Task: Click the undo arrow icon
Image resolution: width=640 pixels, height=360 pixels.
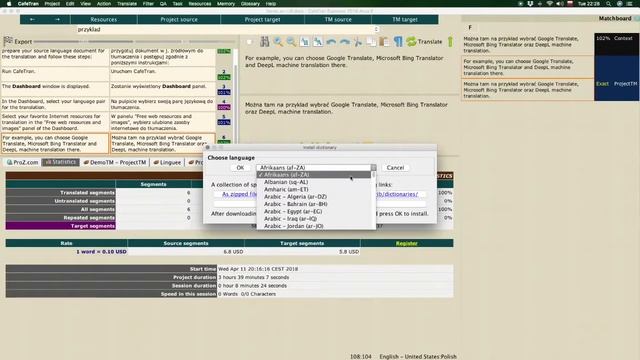Action: click(331, 41)
